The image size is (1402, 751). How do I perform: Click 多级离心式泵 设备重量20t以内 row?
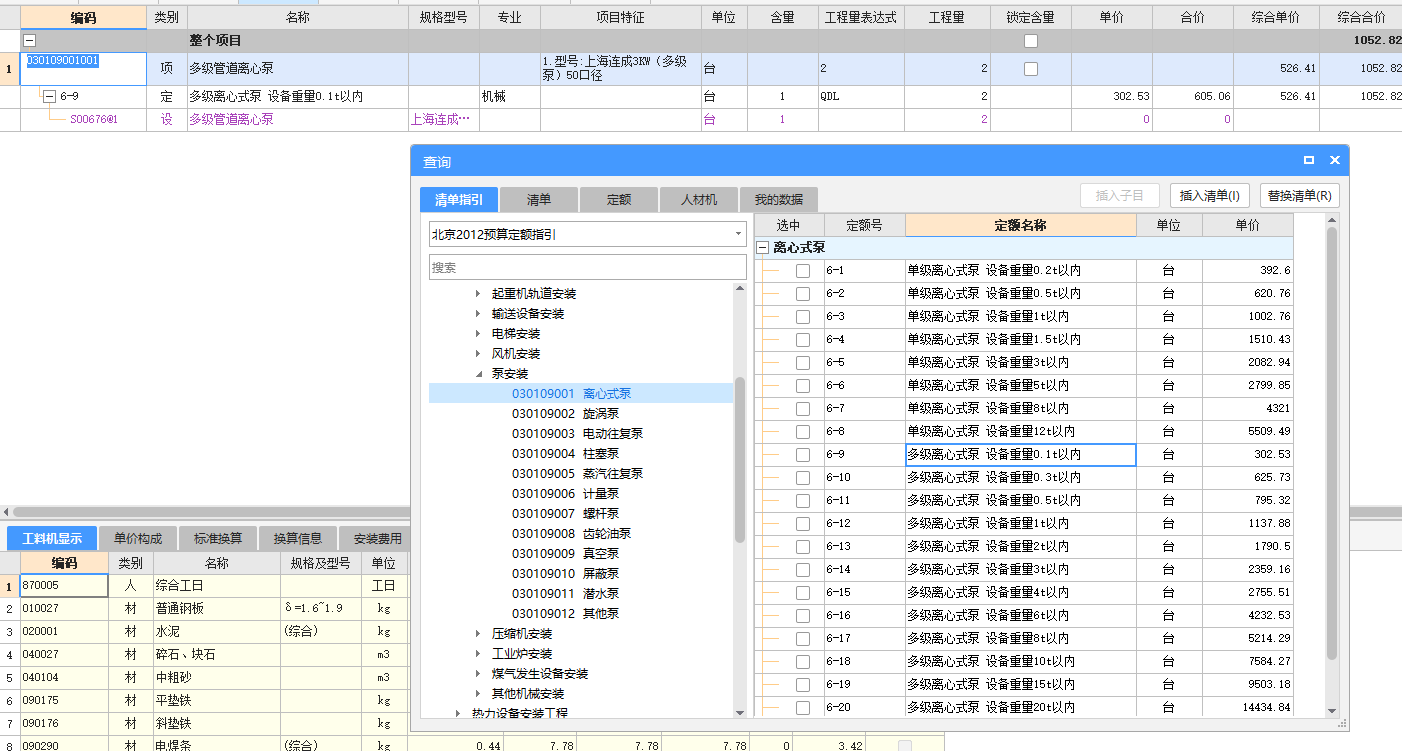point(1020,707)
